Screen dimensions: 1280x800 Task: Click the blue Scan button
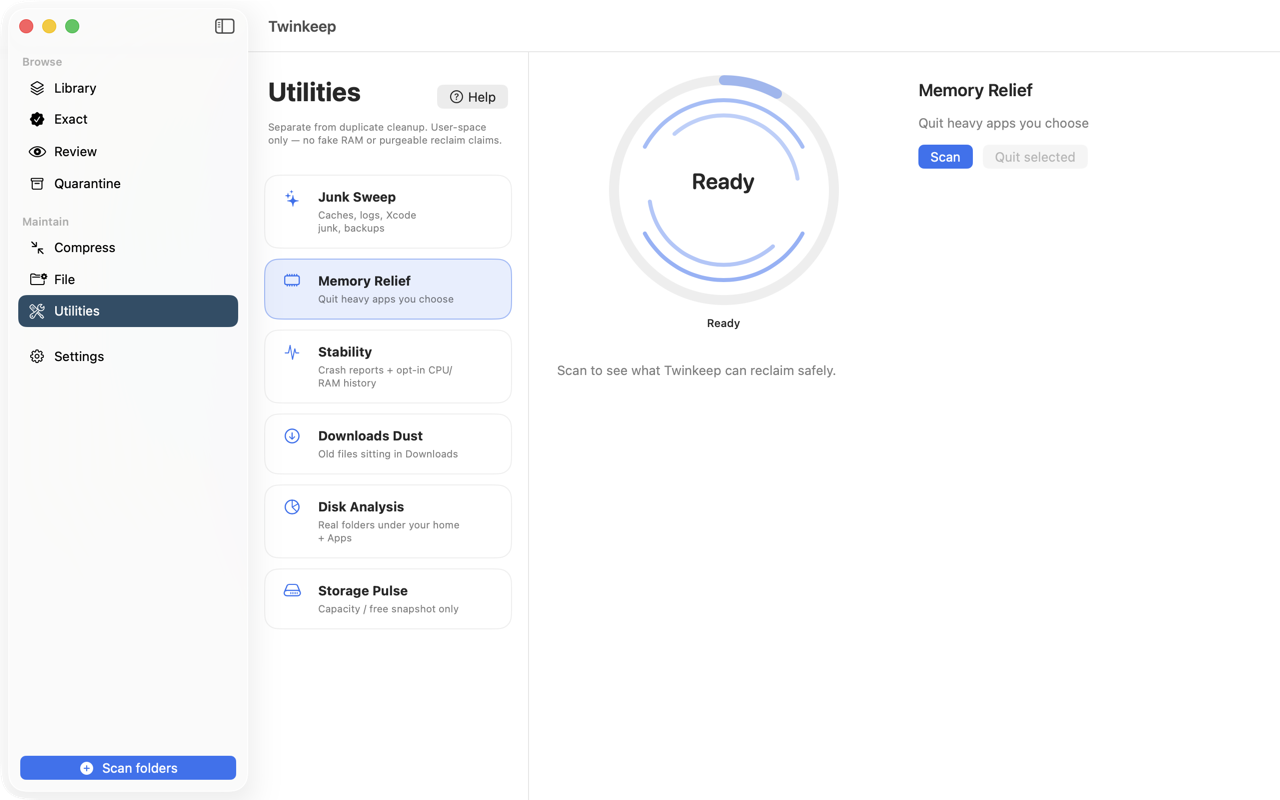(x=945, y=157)
